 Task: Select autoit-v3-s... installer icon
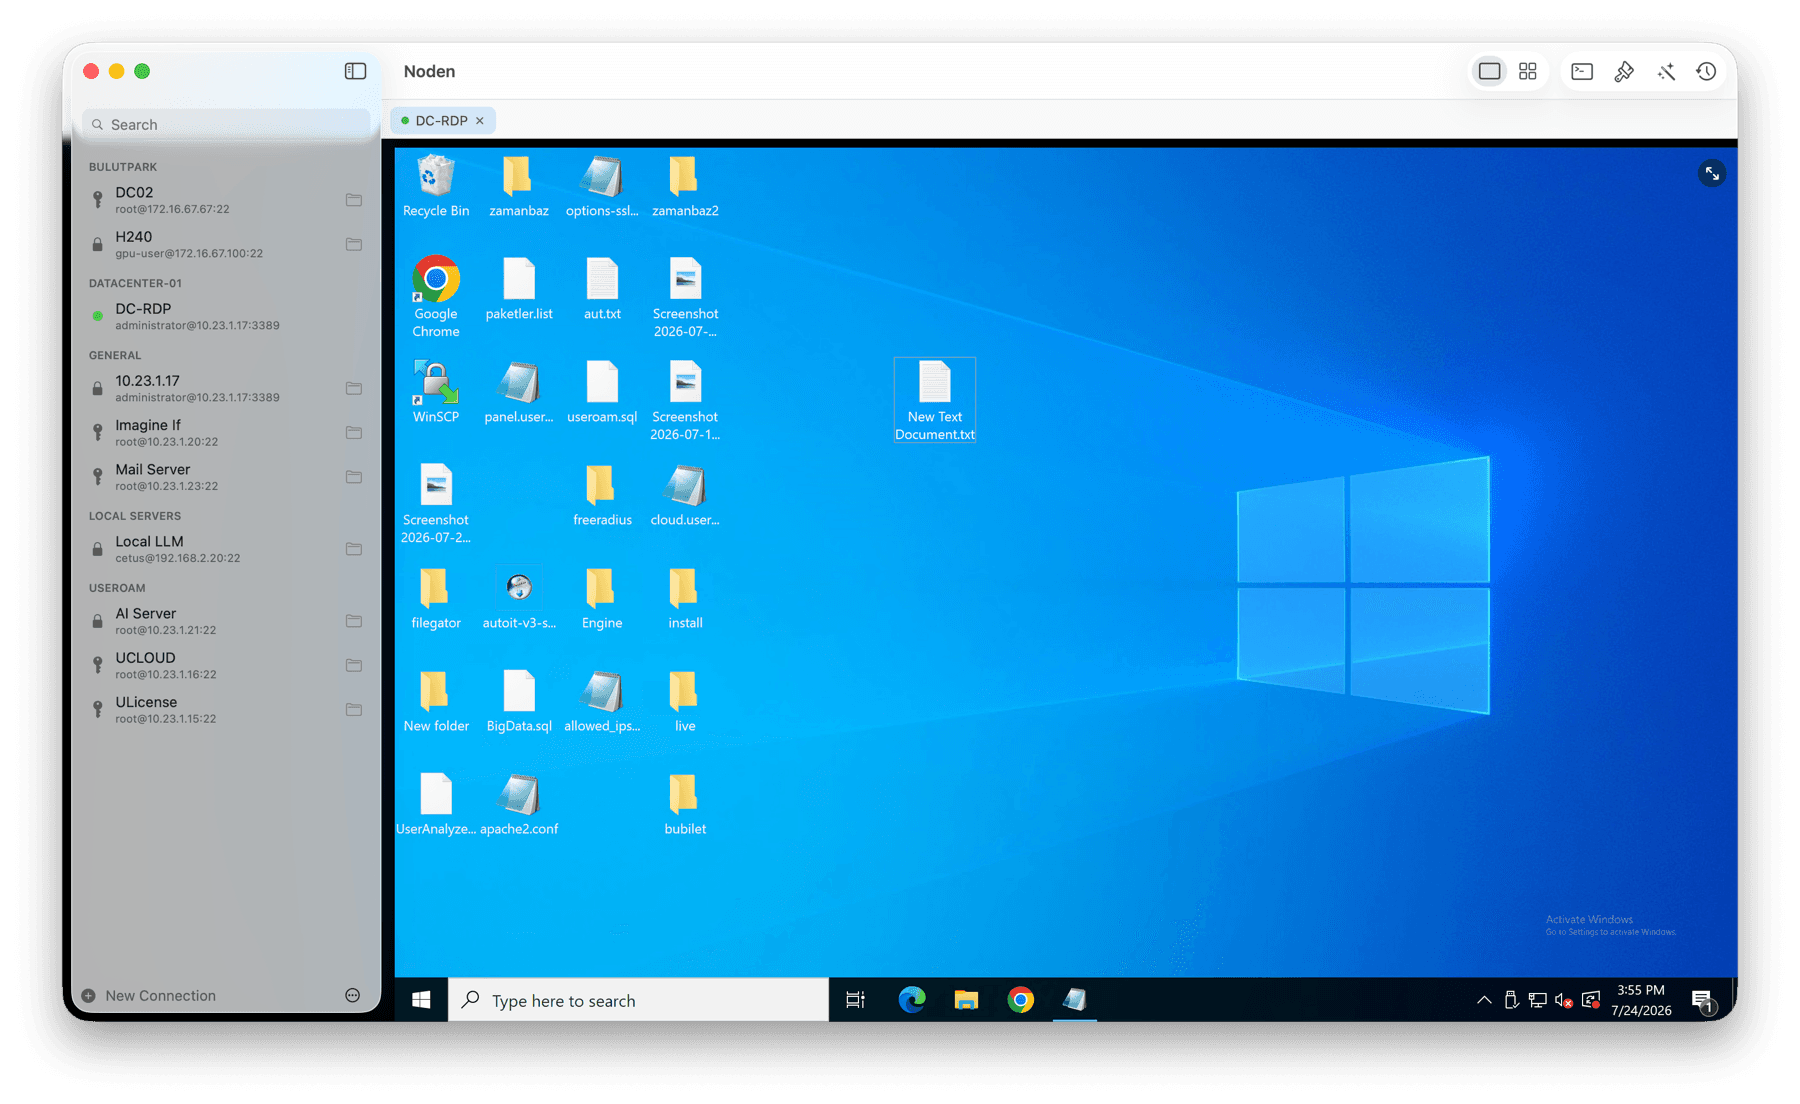click(x=518, y=598)
